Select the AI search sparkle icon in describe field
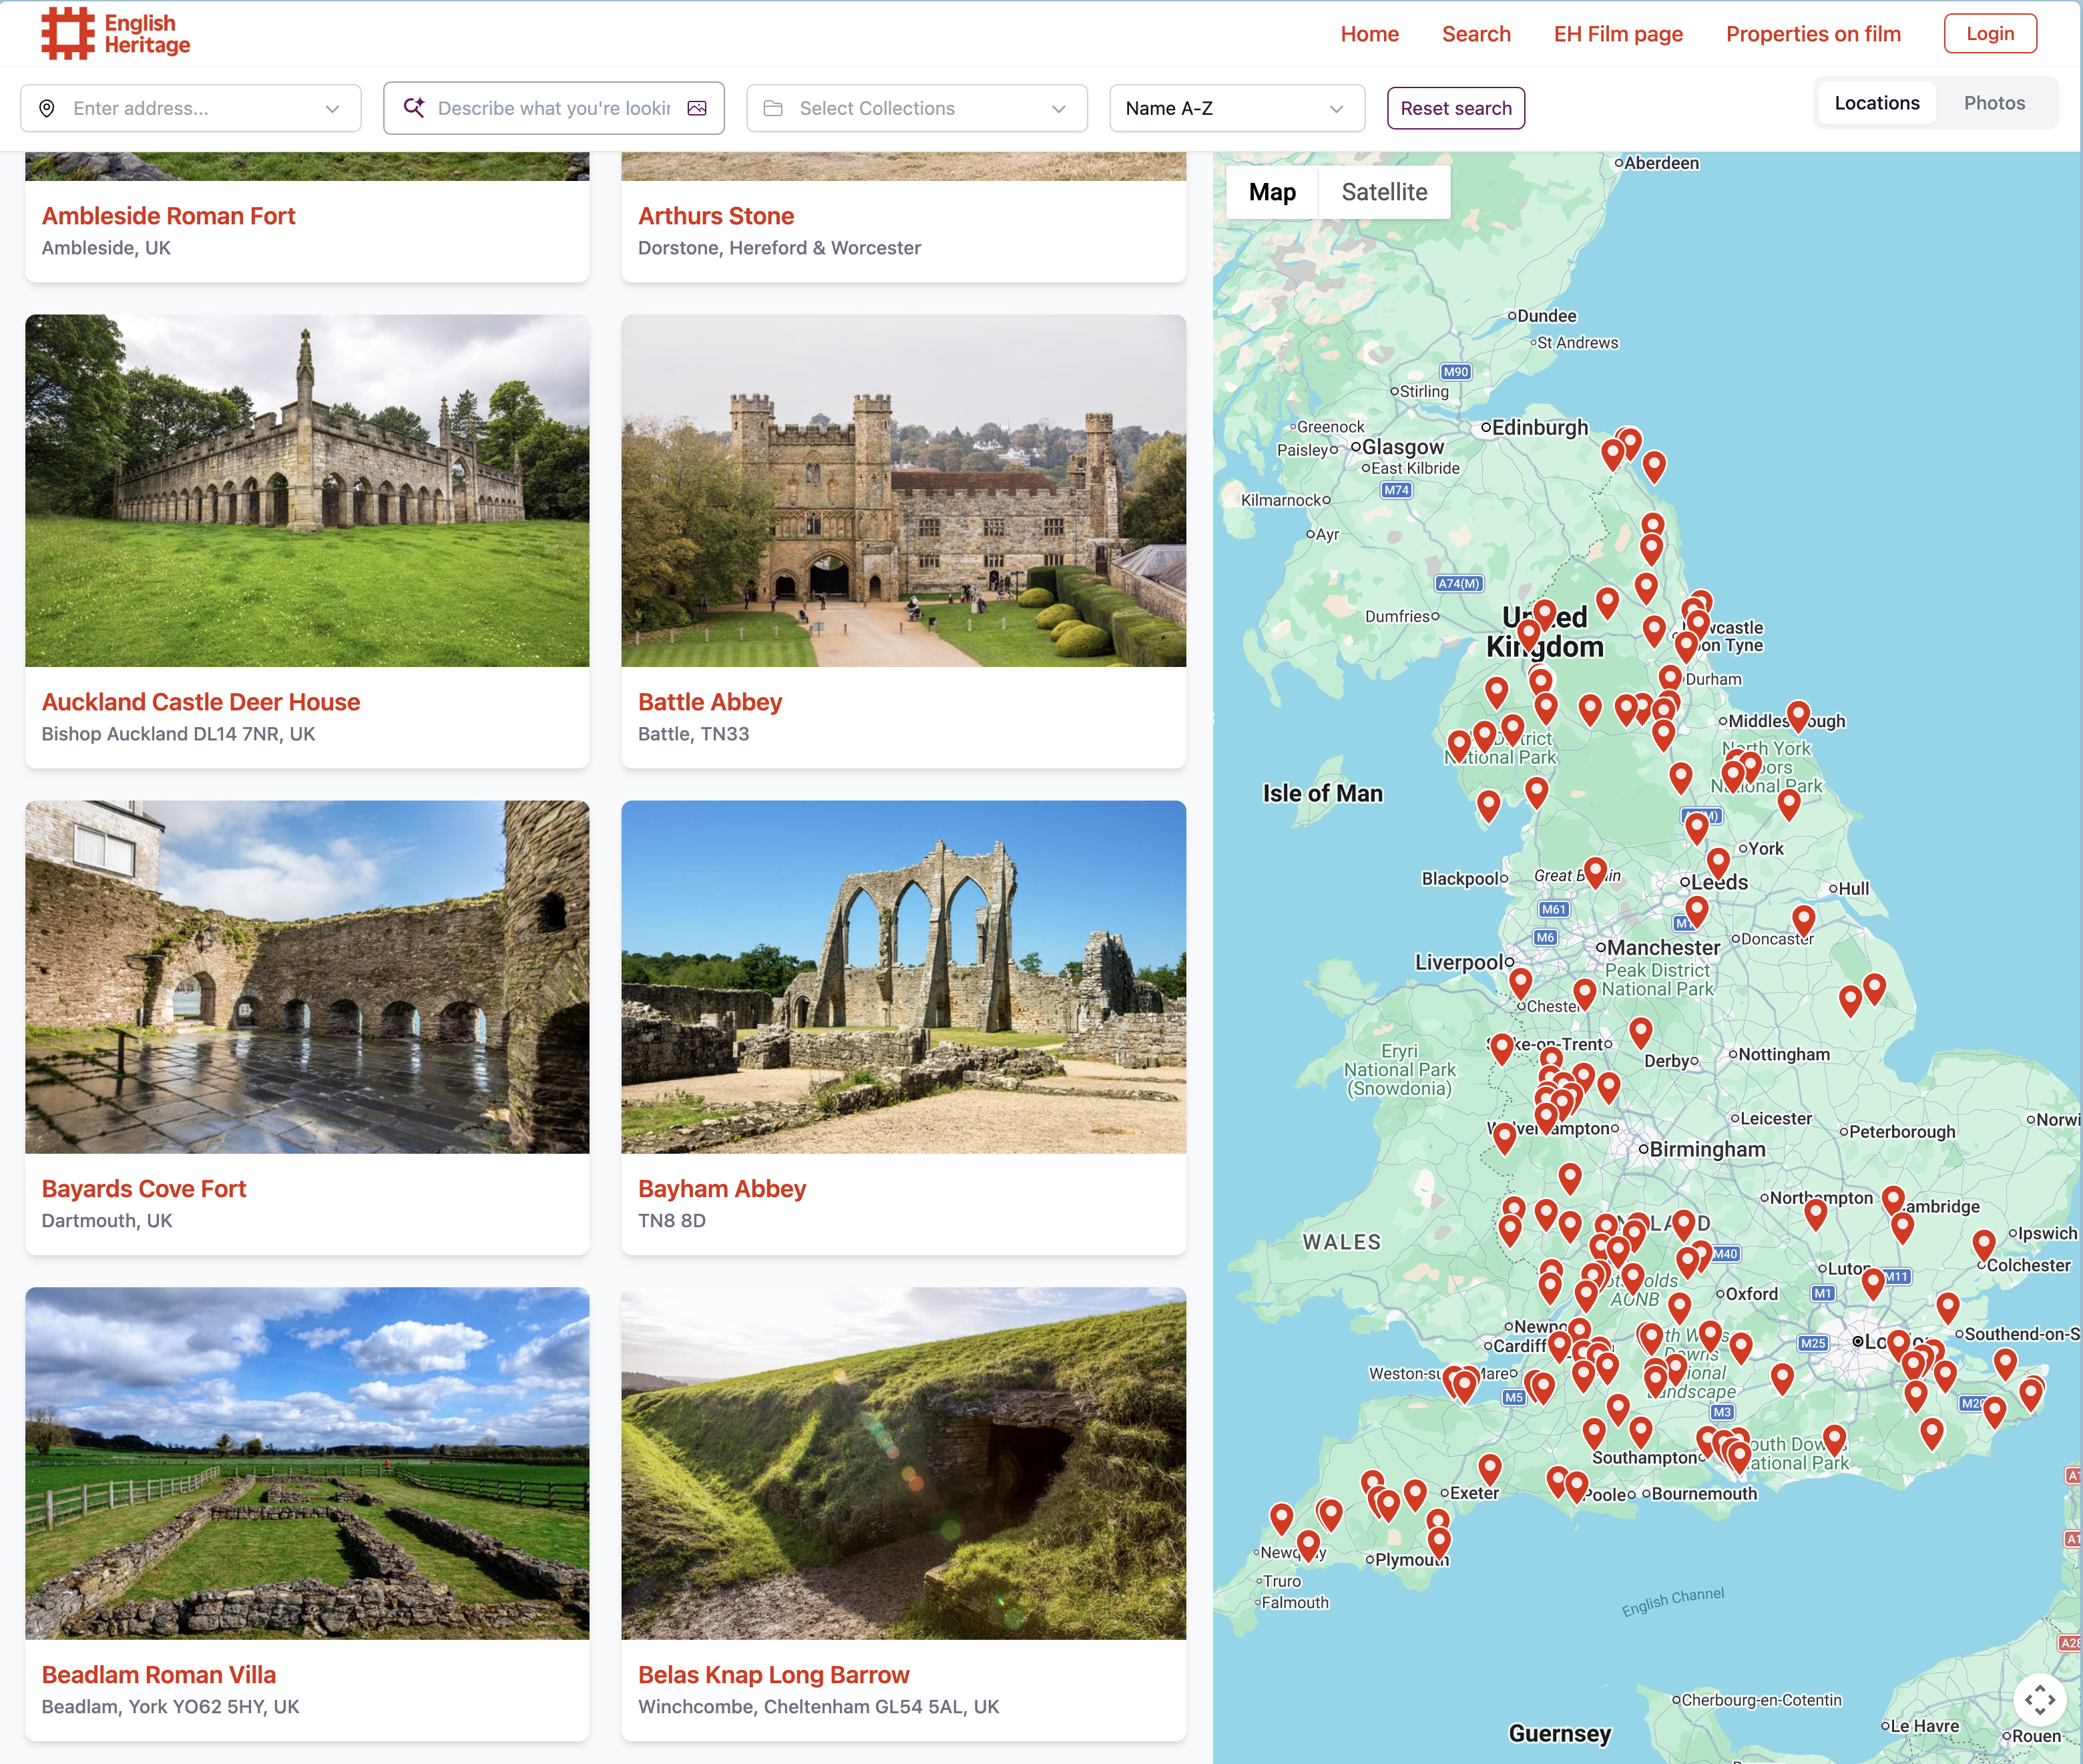The height and width of the screenshot is (1764, 2083). click(414, 108)
